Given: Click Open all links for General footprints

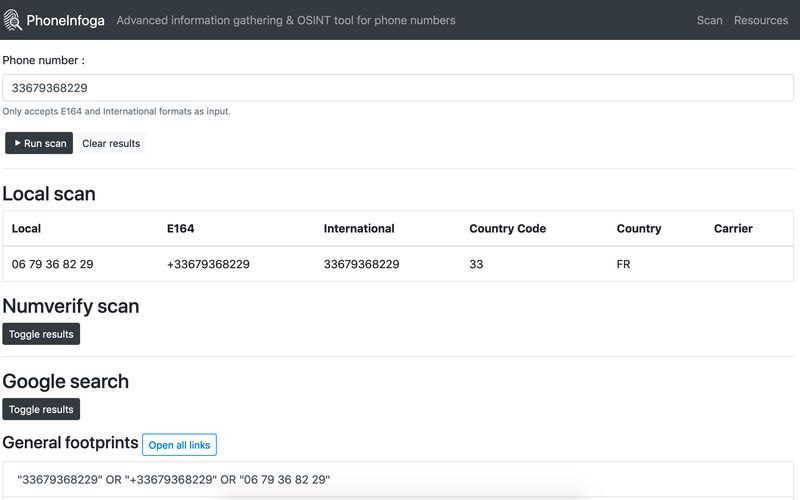Looking at the screenshot, I should pyautogui.click(x=179, y=445).
